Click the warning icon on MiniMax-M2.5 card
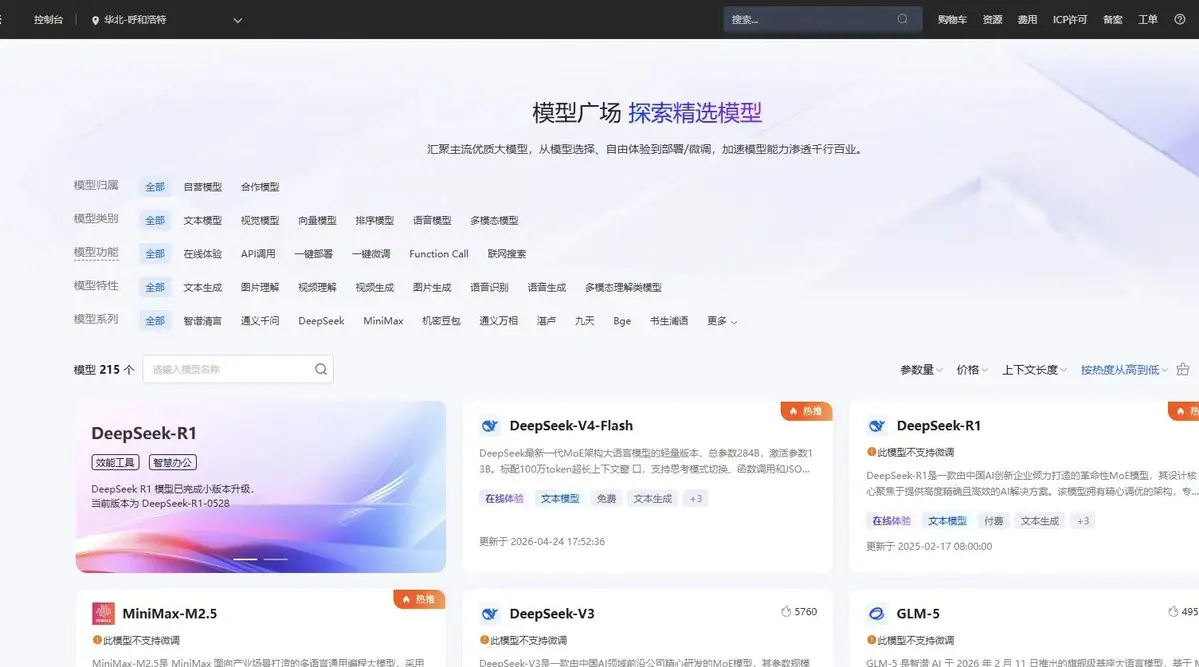 tap(97, 640)
